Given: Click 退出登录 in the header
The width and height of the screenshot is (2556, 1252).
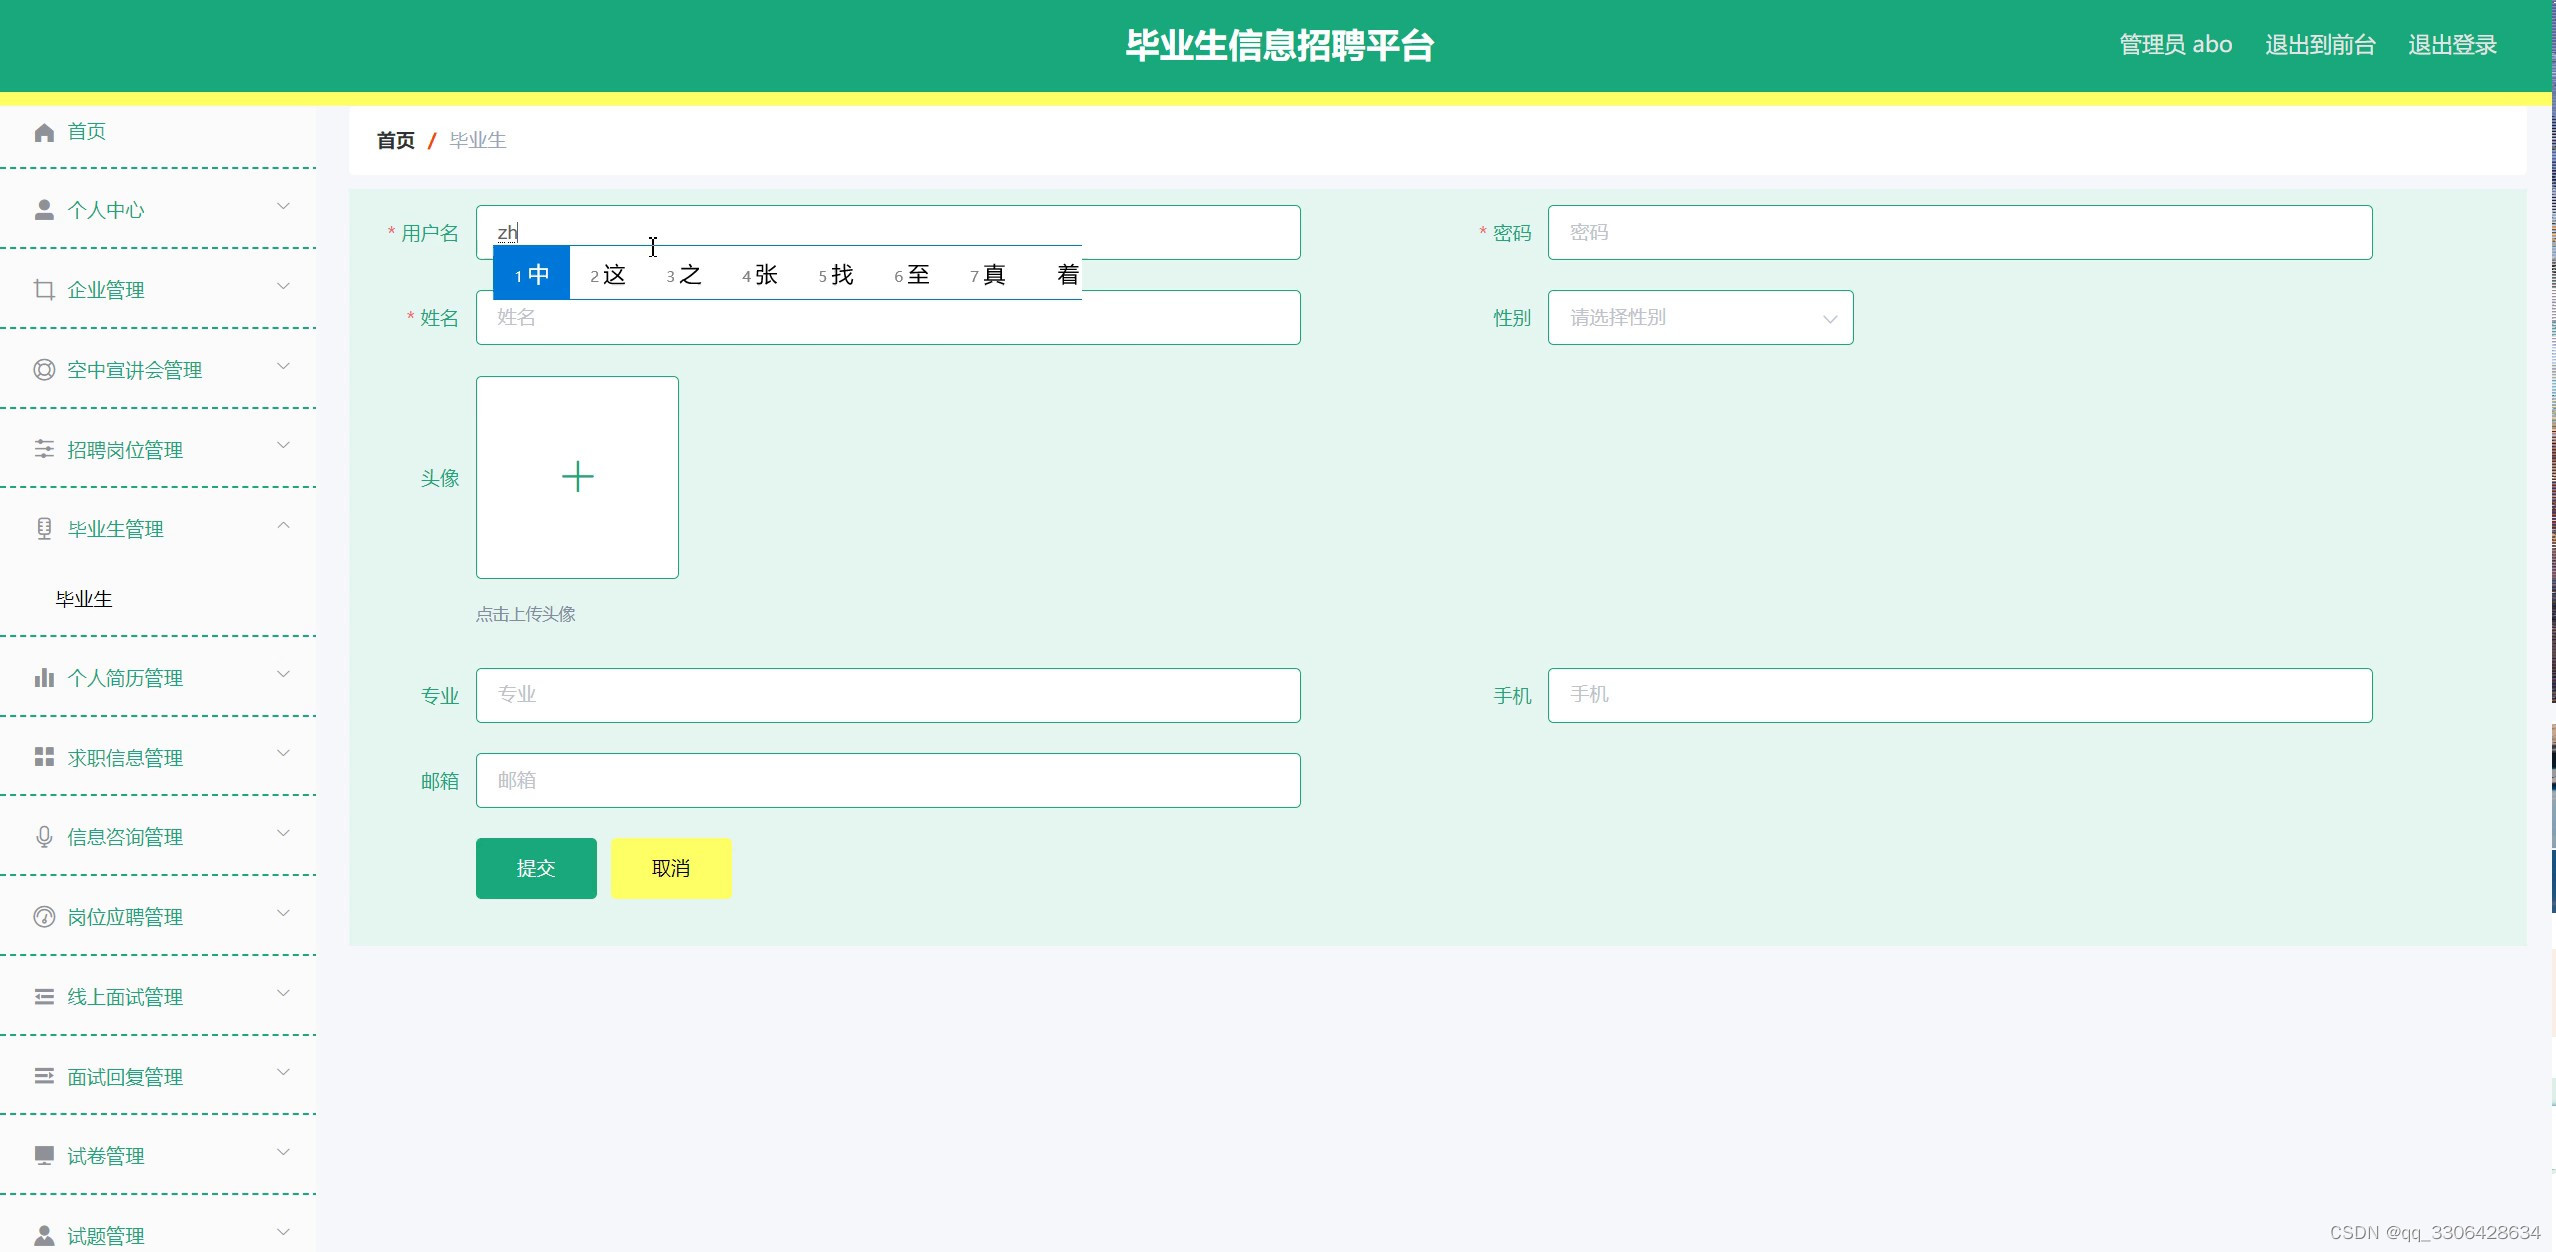Looking at the screenshot, I should [2452, 45].
